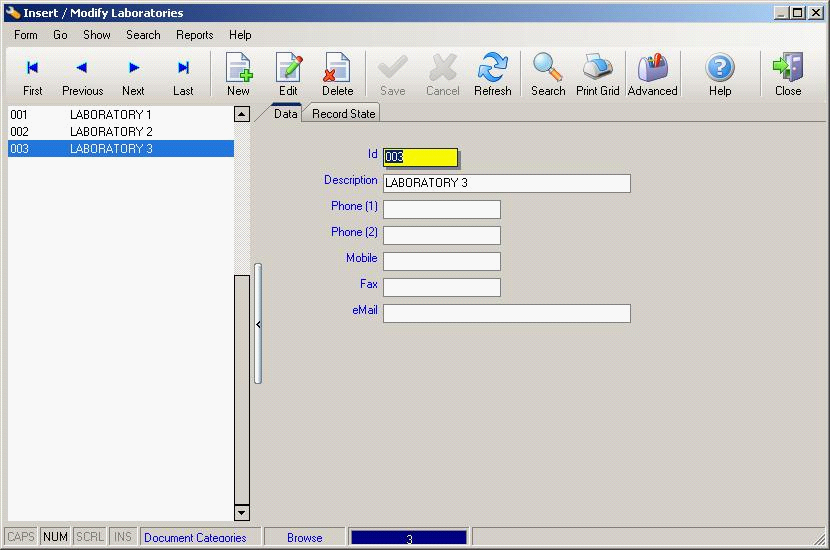Viewport: 830px width, 550px height.
Task: Click the Mobile input field
Action: click(x=441, y=261)
